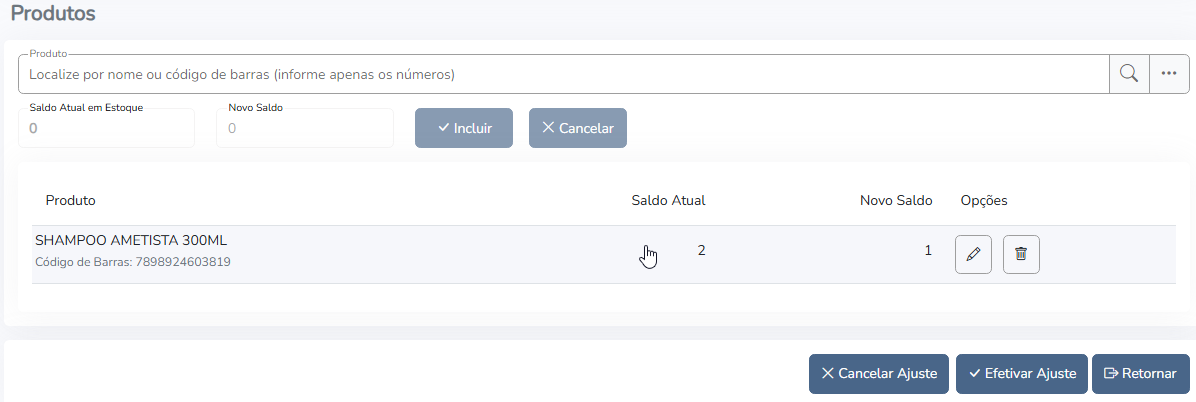Click the Produtos page heading
The width and height of the screenshot is (1196, 402).
point(53,14)
